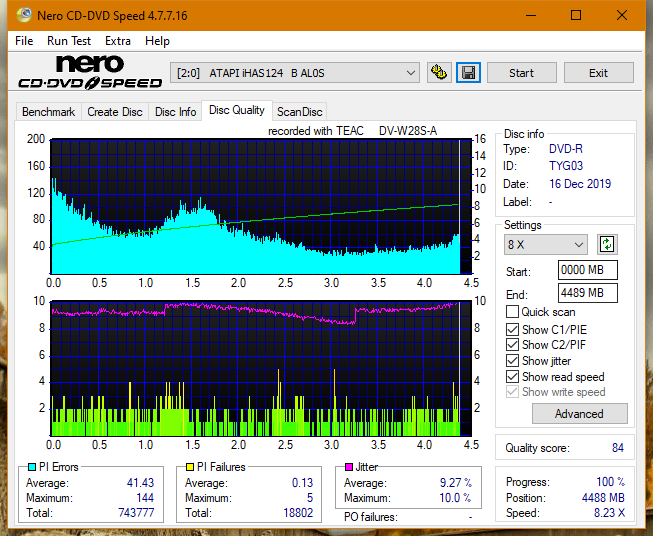Open the Extra menu
Image resolution: width=653 pixels, height=536 pixels.
click(118, 41)
